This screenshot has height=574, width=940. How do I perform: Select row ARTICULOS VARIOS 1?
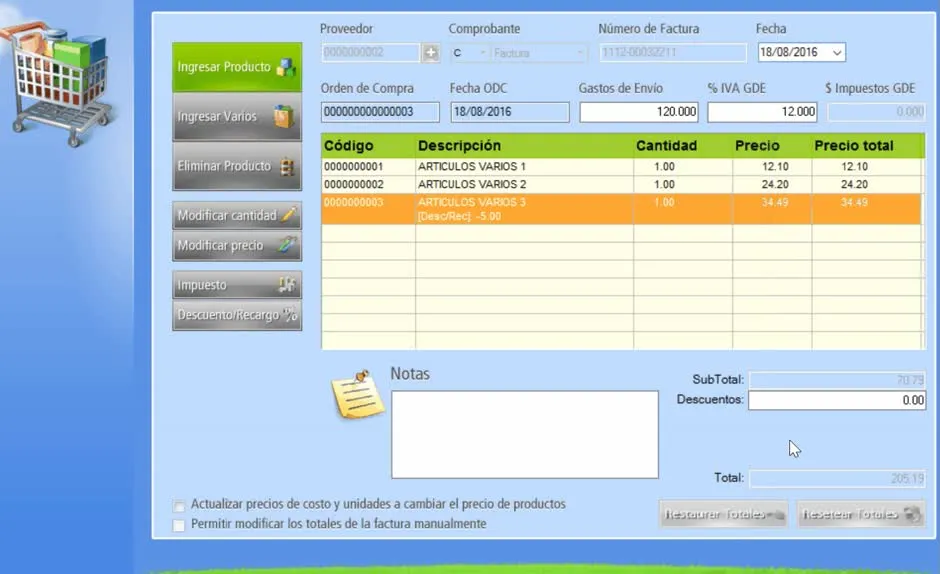point(621,167)
